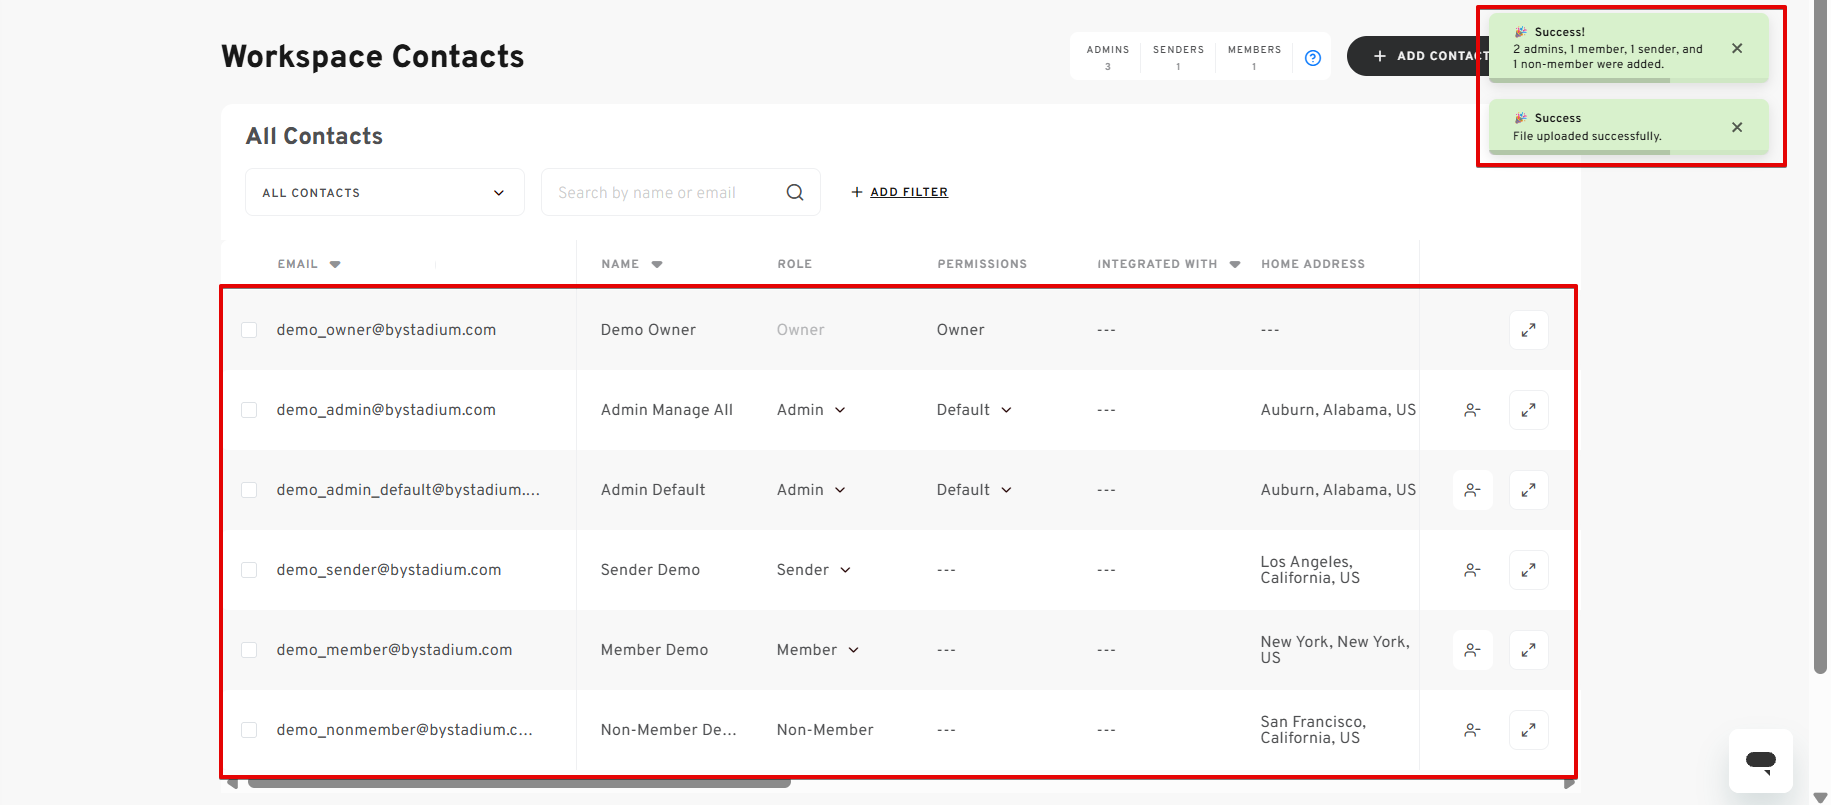The image size is (1831, 805).
Task: Click remove-user icon for Member Demo row
Action: 1472,650
